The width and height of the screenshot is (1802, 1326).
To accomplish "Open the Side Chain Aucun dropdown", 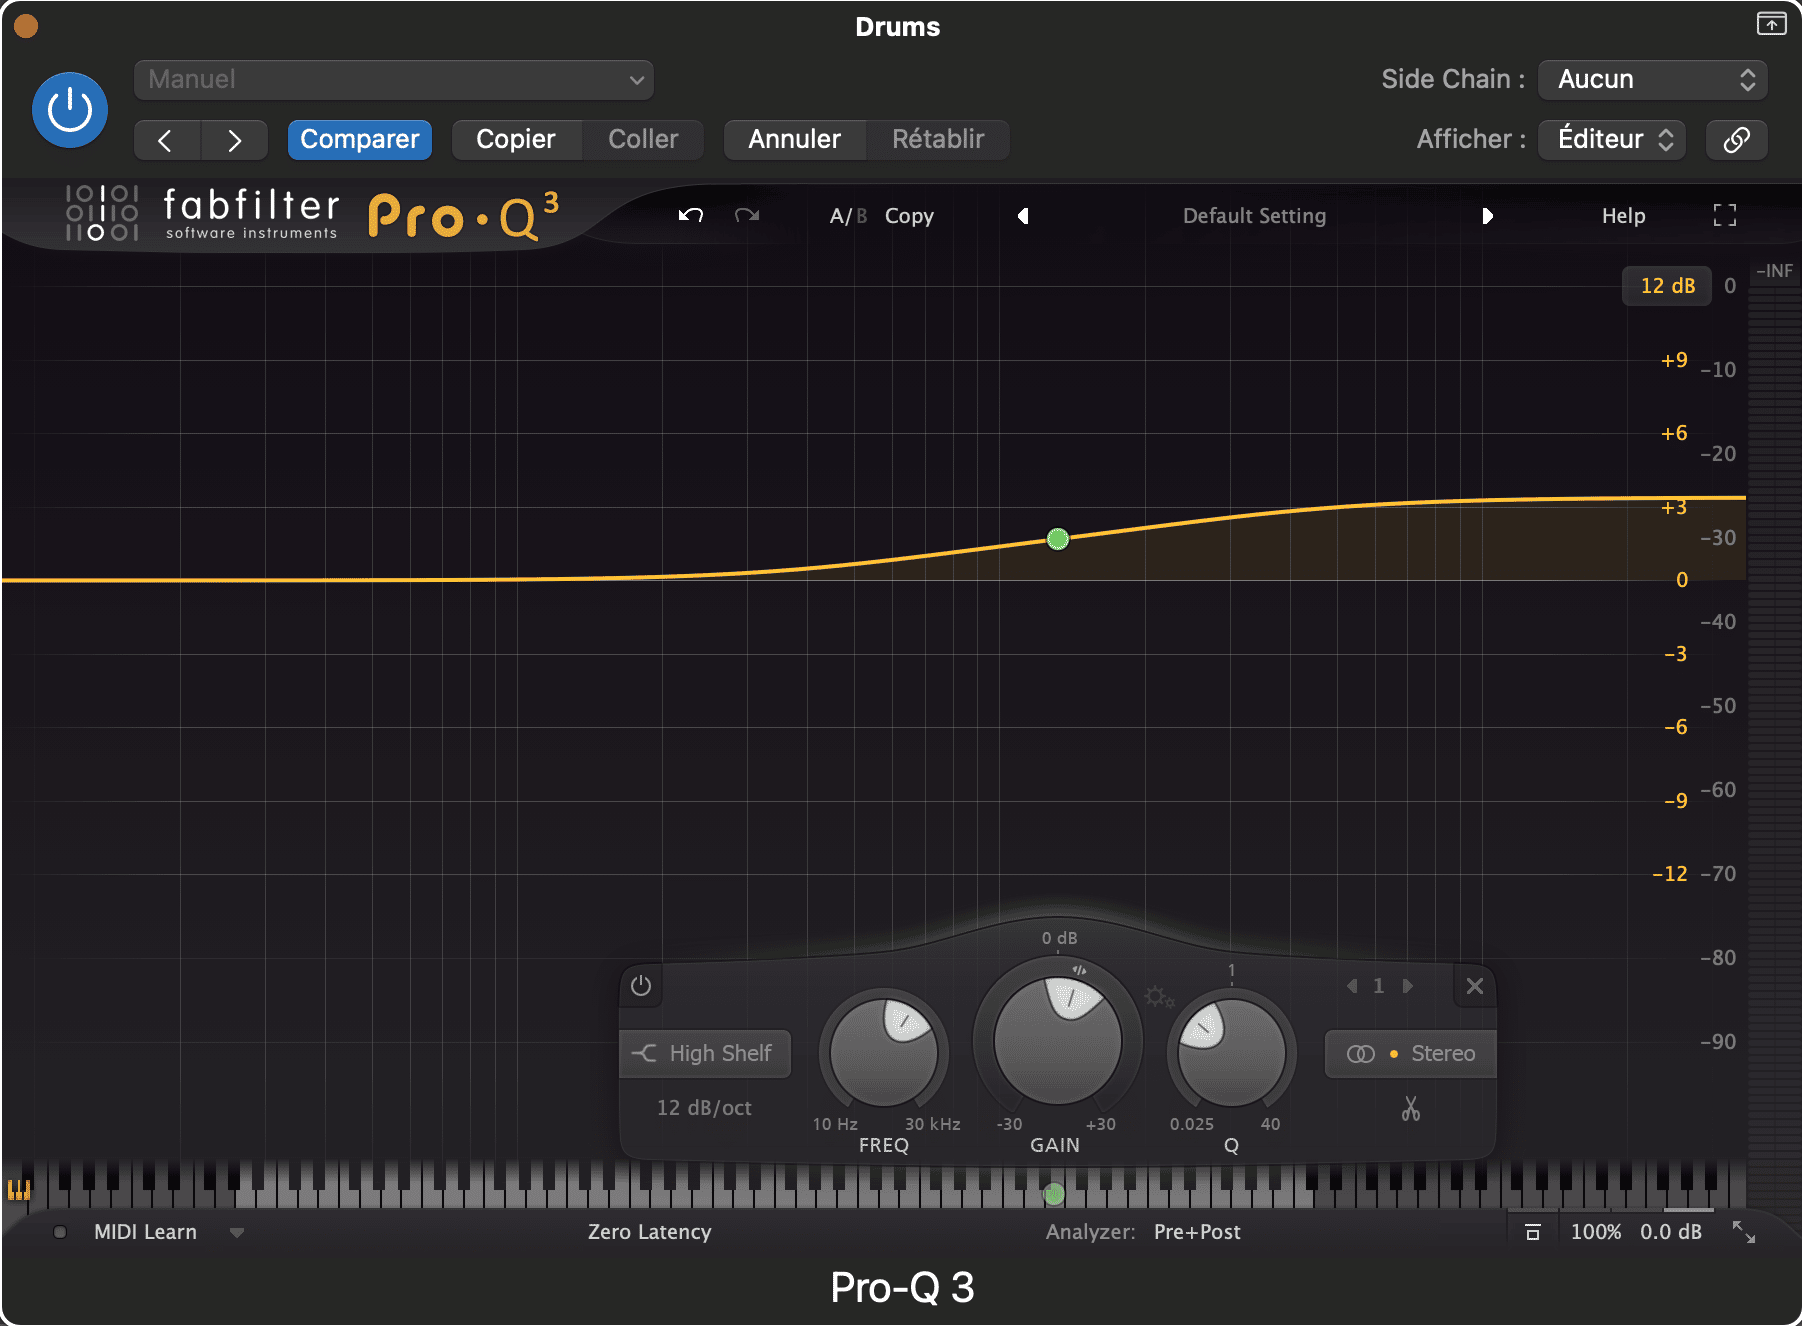I will 1652,80.
